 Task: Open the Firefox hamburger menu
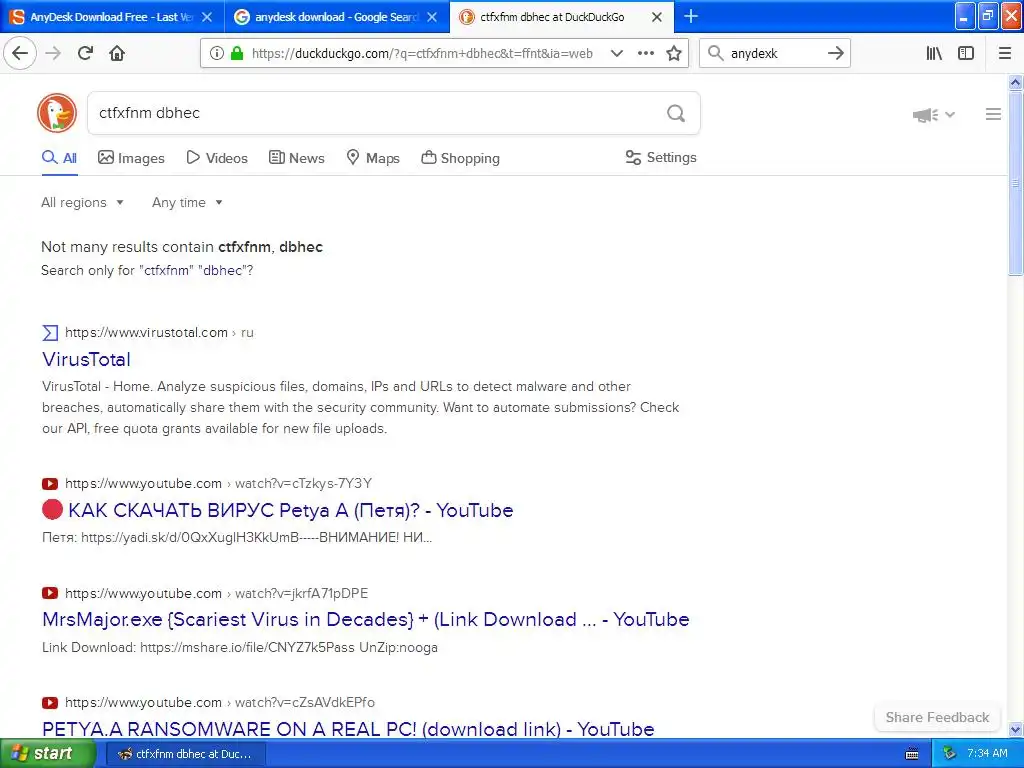click(x=1005, y=54)
